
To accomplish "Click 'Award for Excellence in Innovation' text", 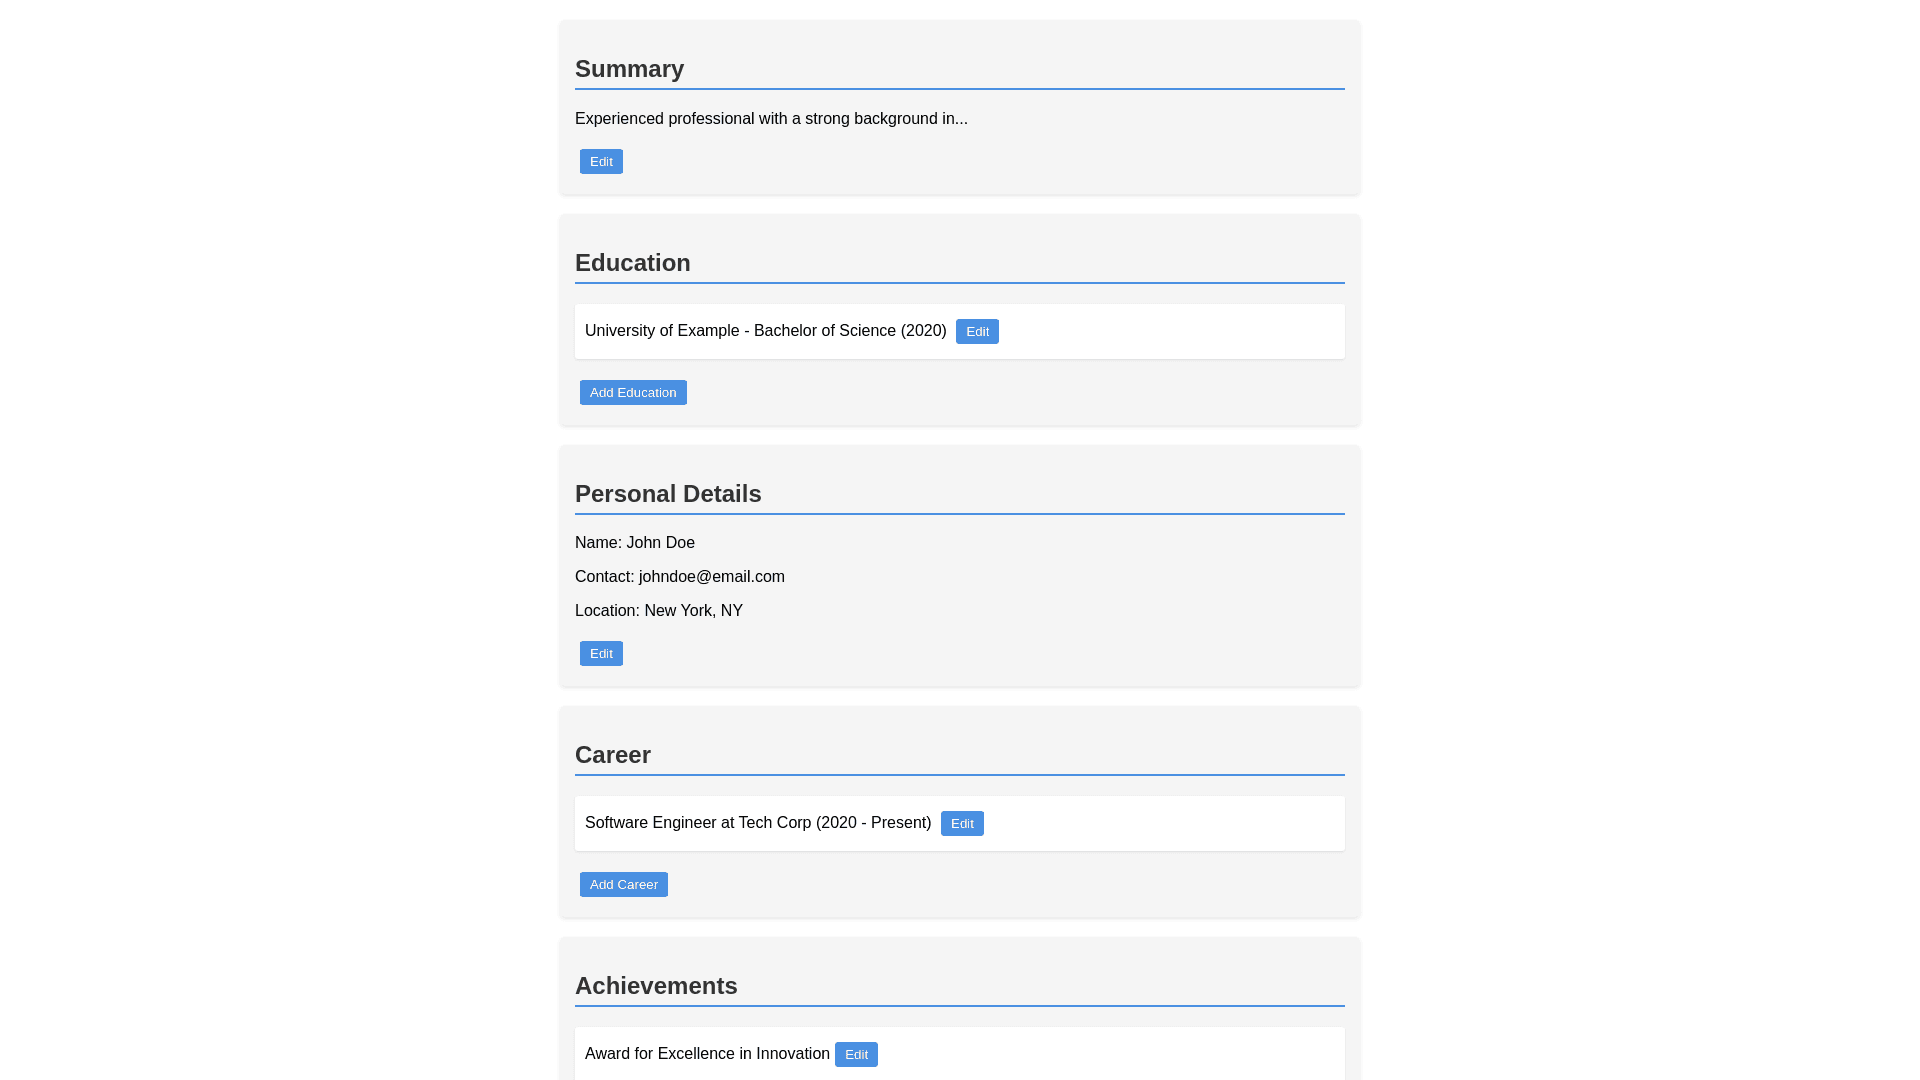I will (x=706, y=1054).
